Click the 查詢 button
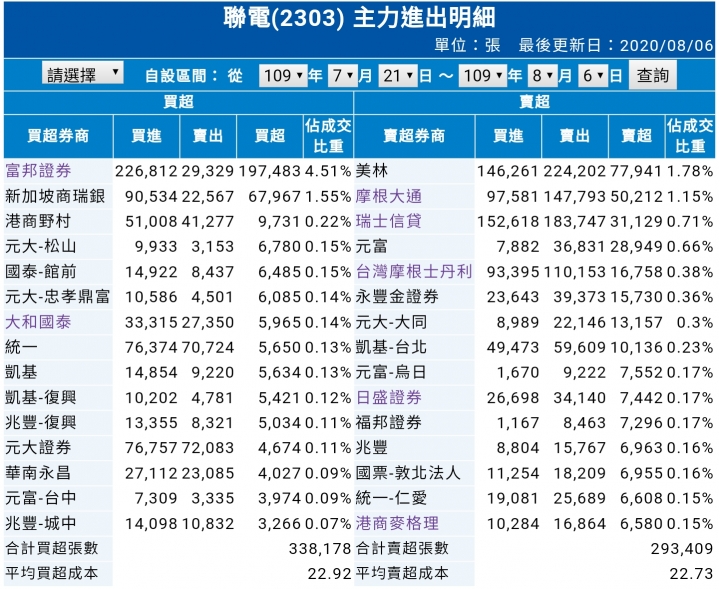 (652, 75)
